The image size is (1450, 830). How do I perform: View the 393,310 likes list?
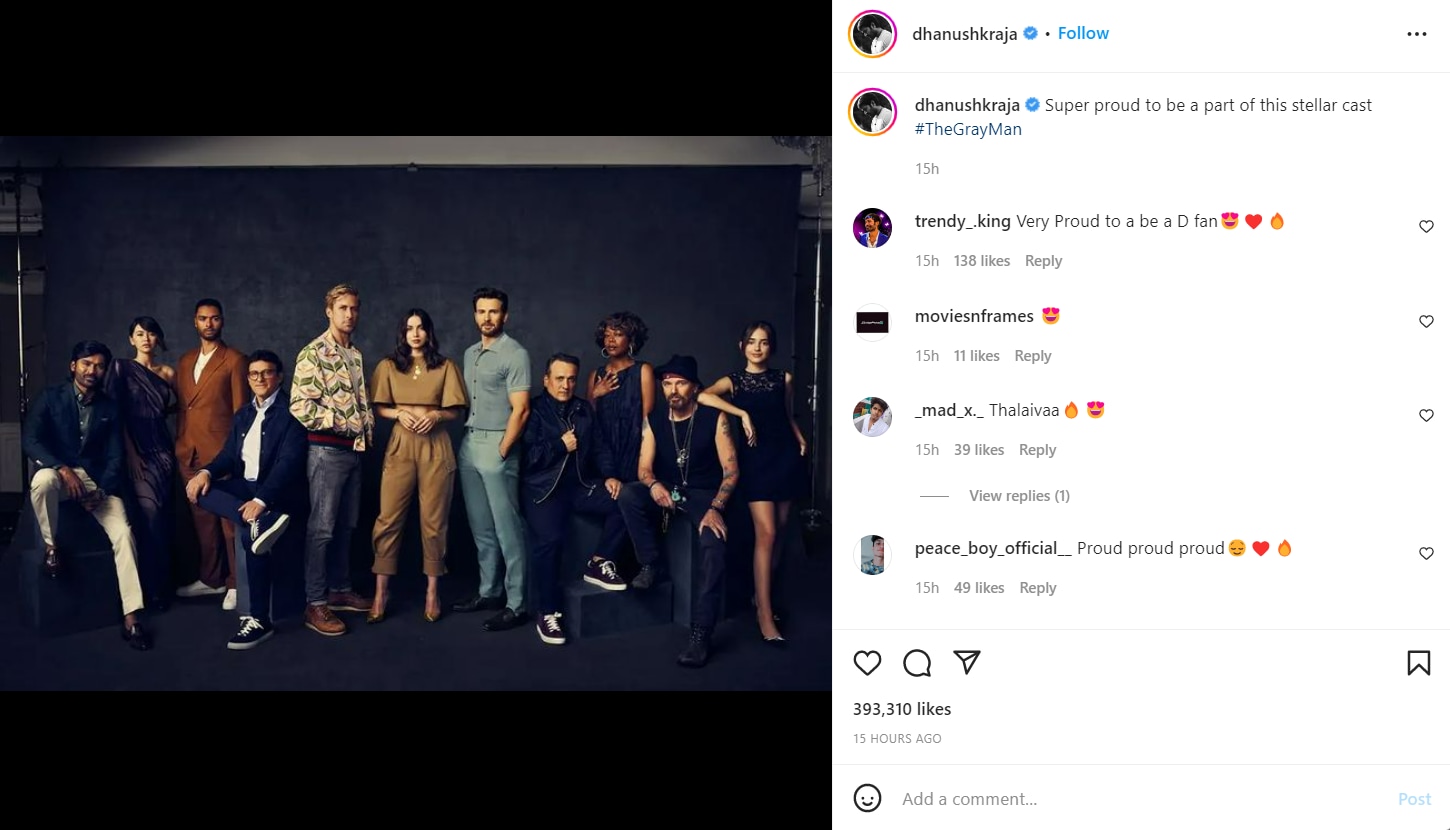[902, 709]
